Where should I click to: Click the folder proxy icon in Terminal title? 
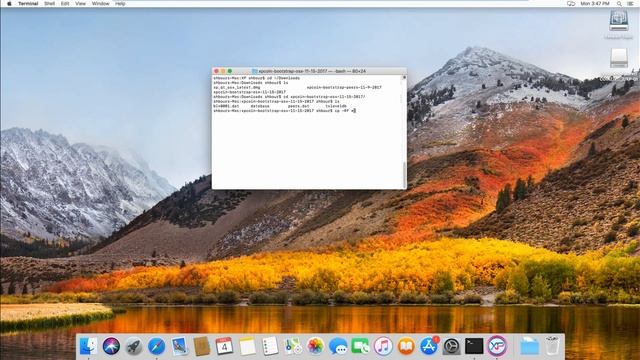[x=255, y=71]
